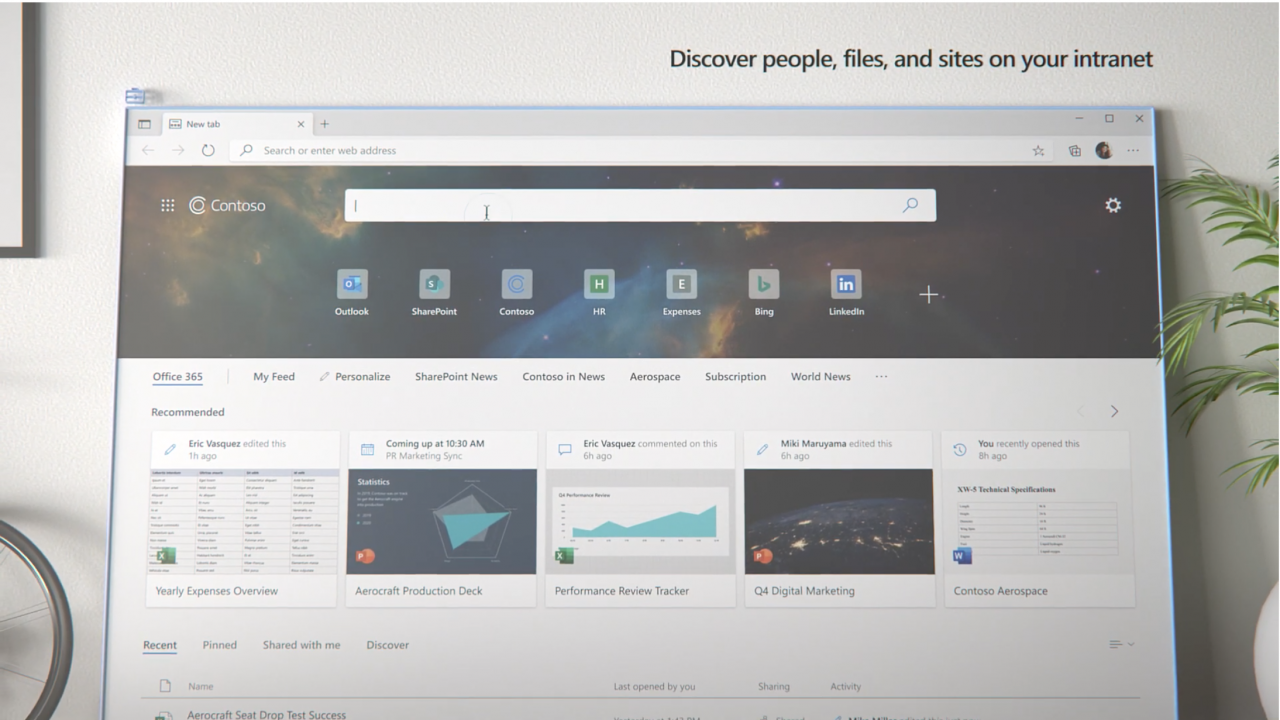
Task: Open Contoso Aerospace document card
Action: point(1039,518)
